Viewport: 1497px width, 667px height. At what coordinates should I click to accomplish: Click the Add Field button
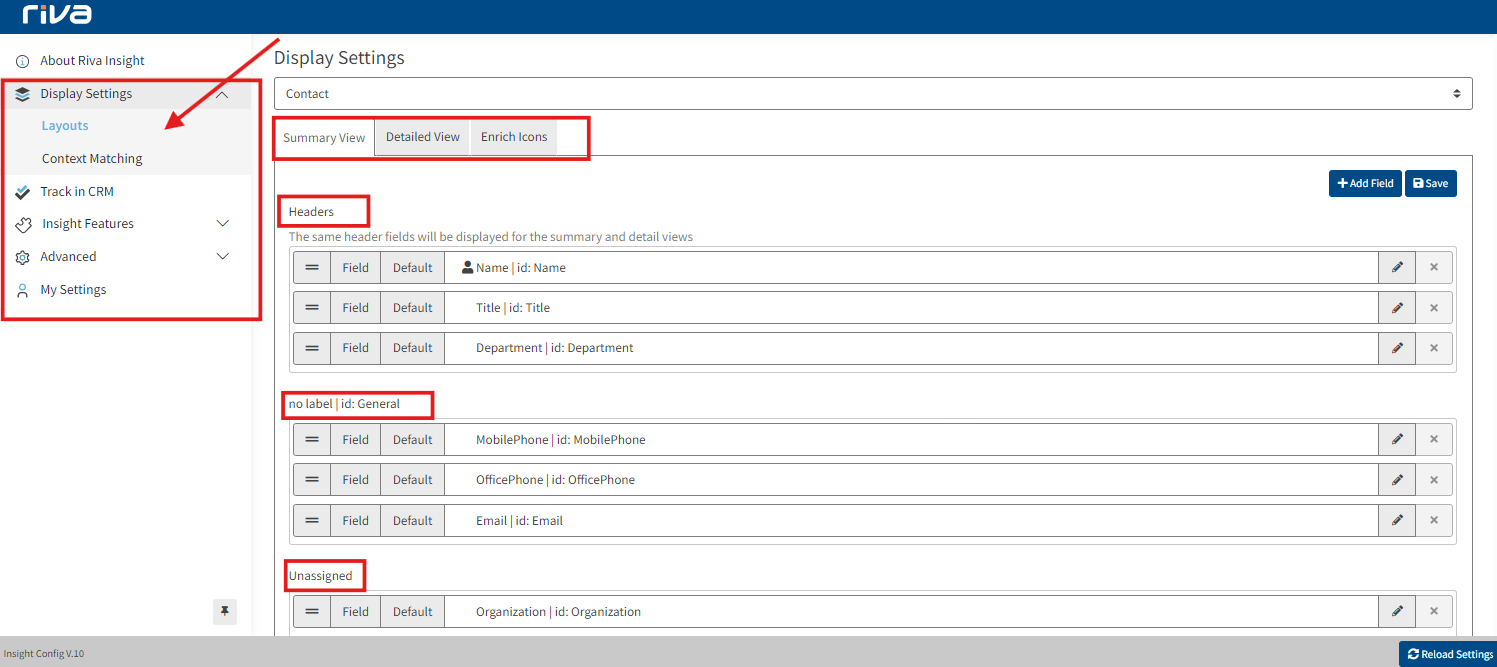tap(1365, 183)
